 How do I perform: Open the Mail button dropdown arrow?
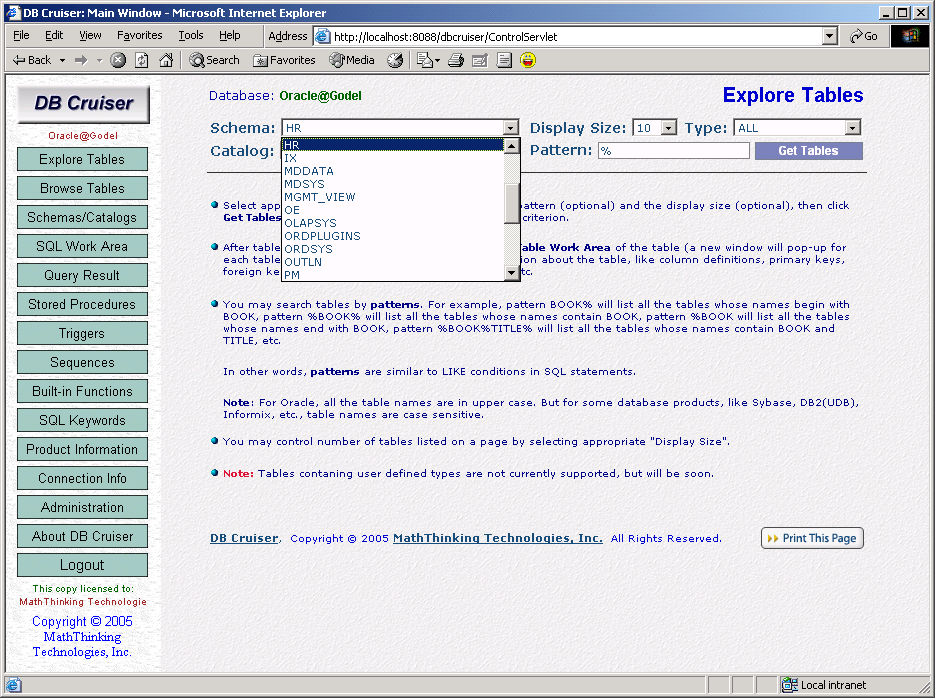437,60
